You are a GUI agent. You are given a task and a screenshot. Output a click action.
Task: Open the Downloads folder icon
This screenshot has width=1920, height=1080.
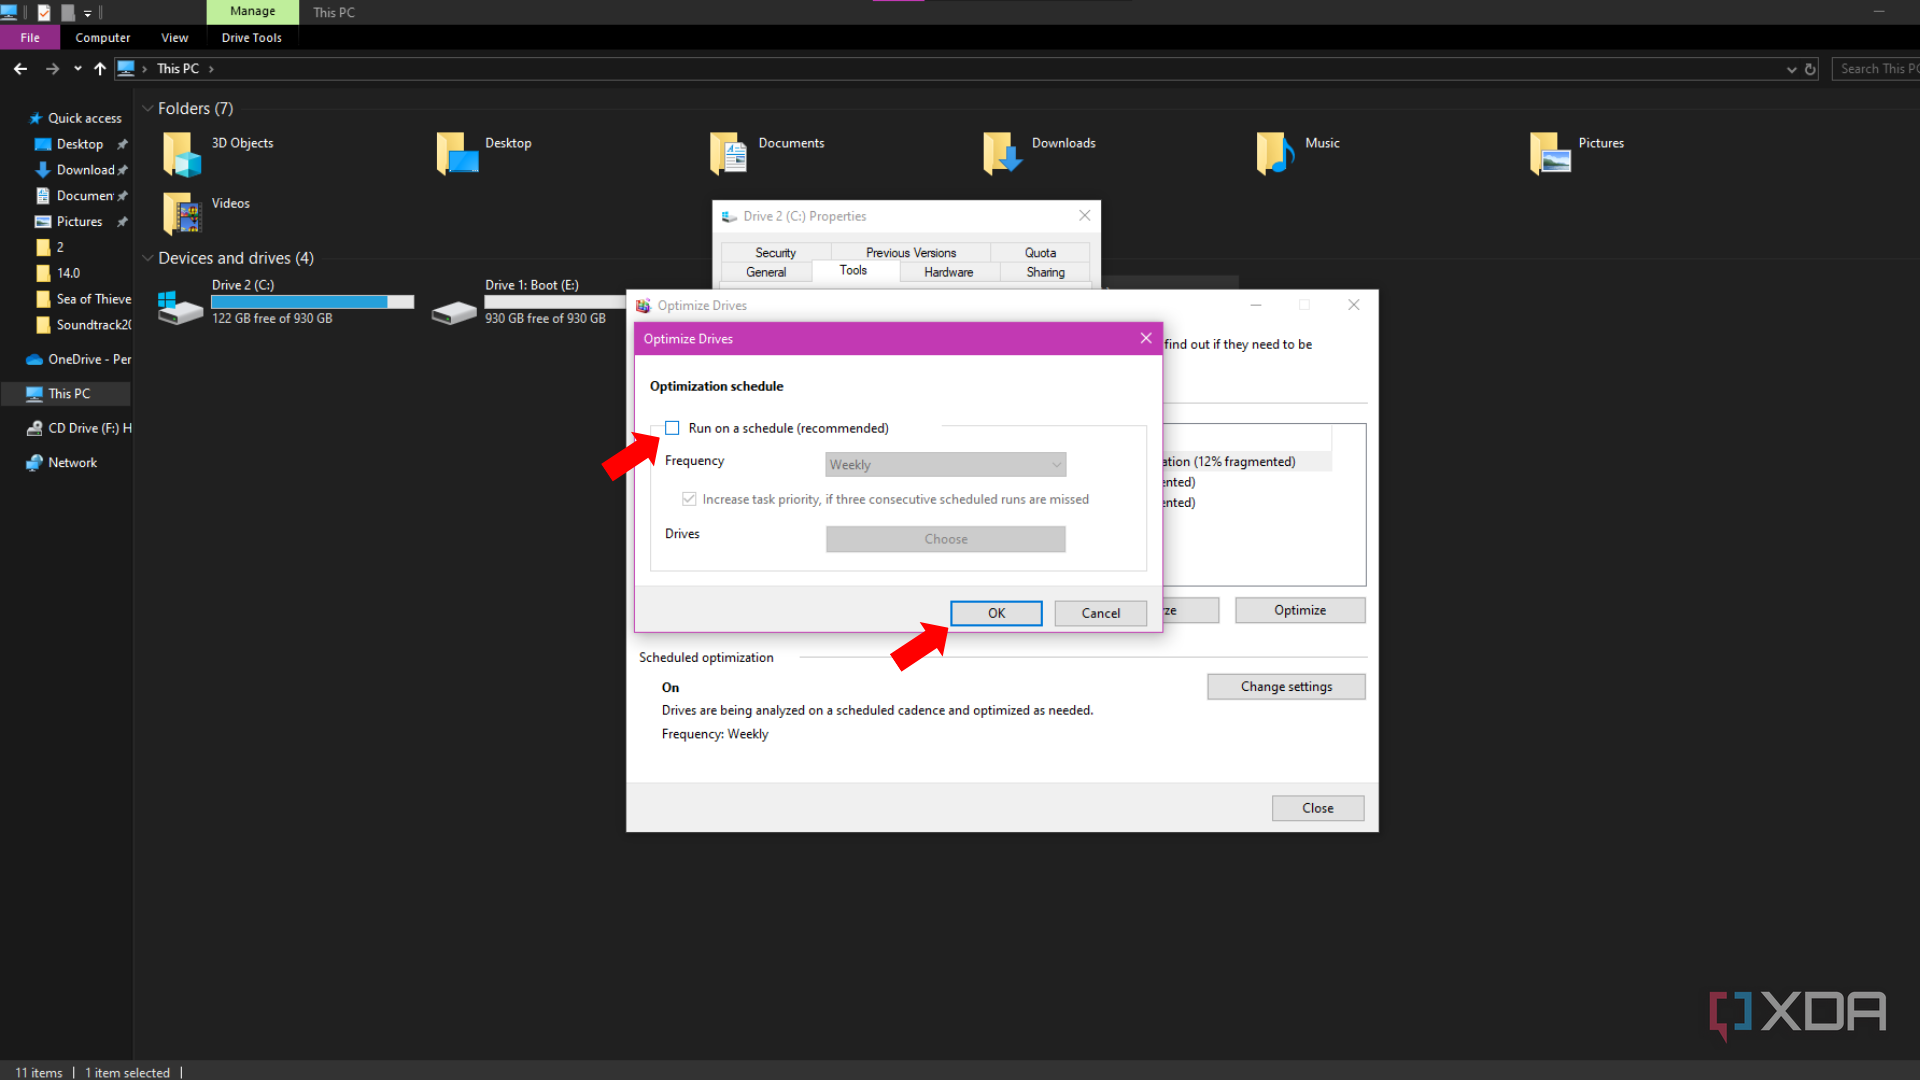[1000, 152]
